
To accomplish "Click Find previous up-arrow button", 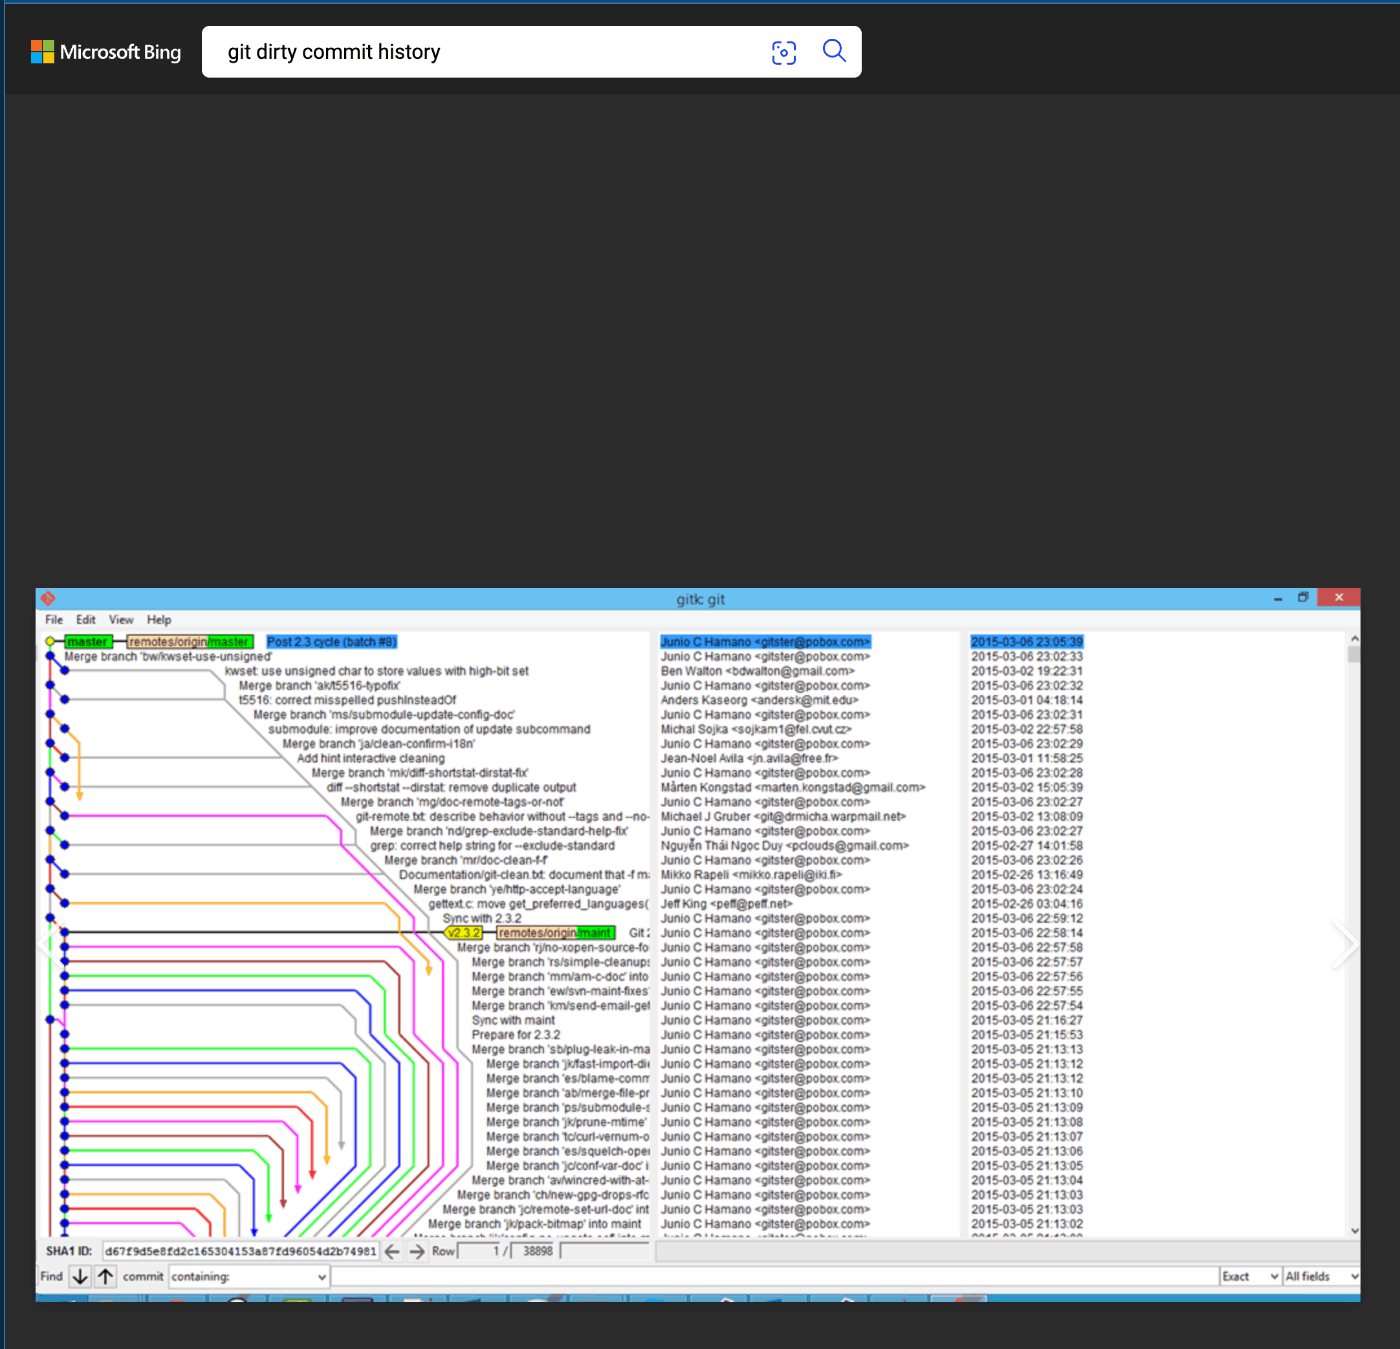I will pyautogui.click(x=105, y=1277).
